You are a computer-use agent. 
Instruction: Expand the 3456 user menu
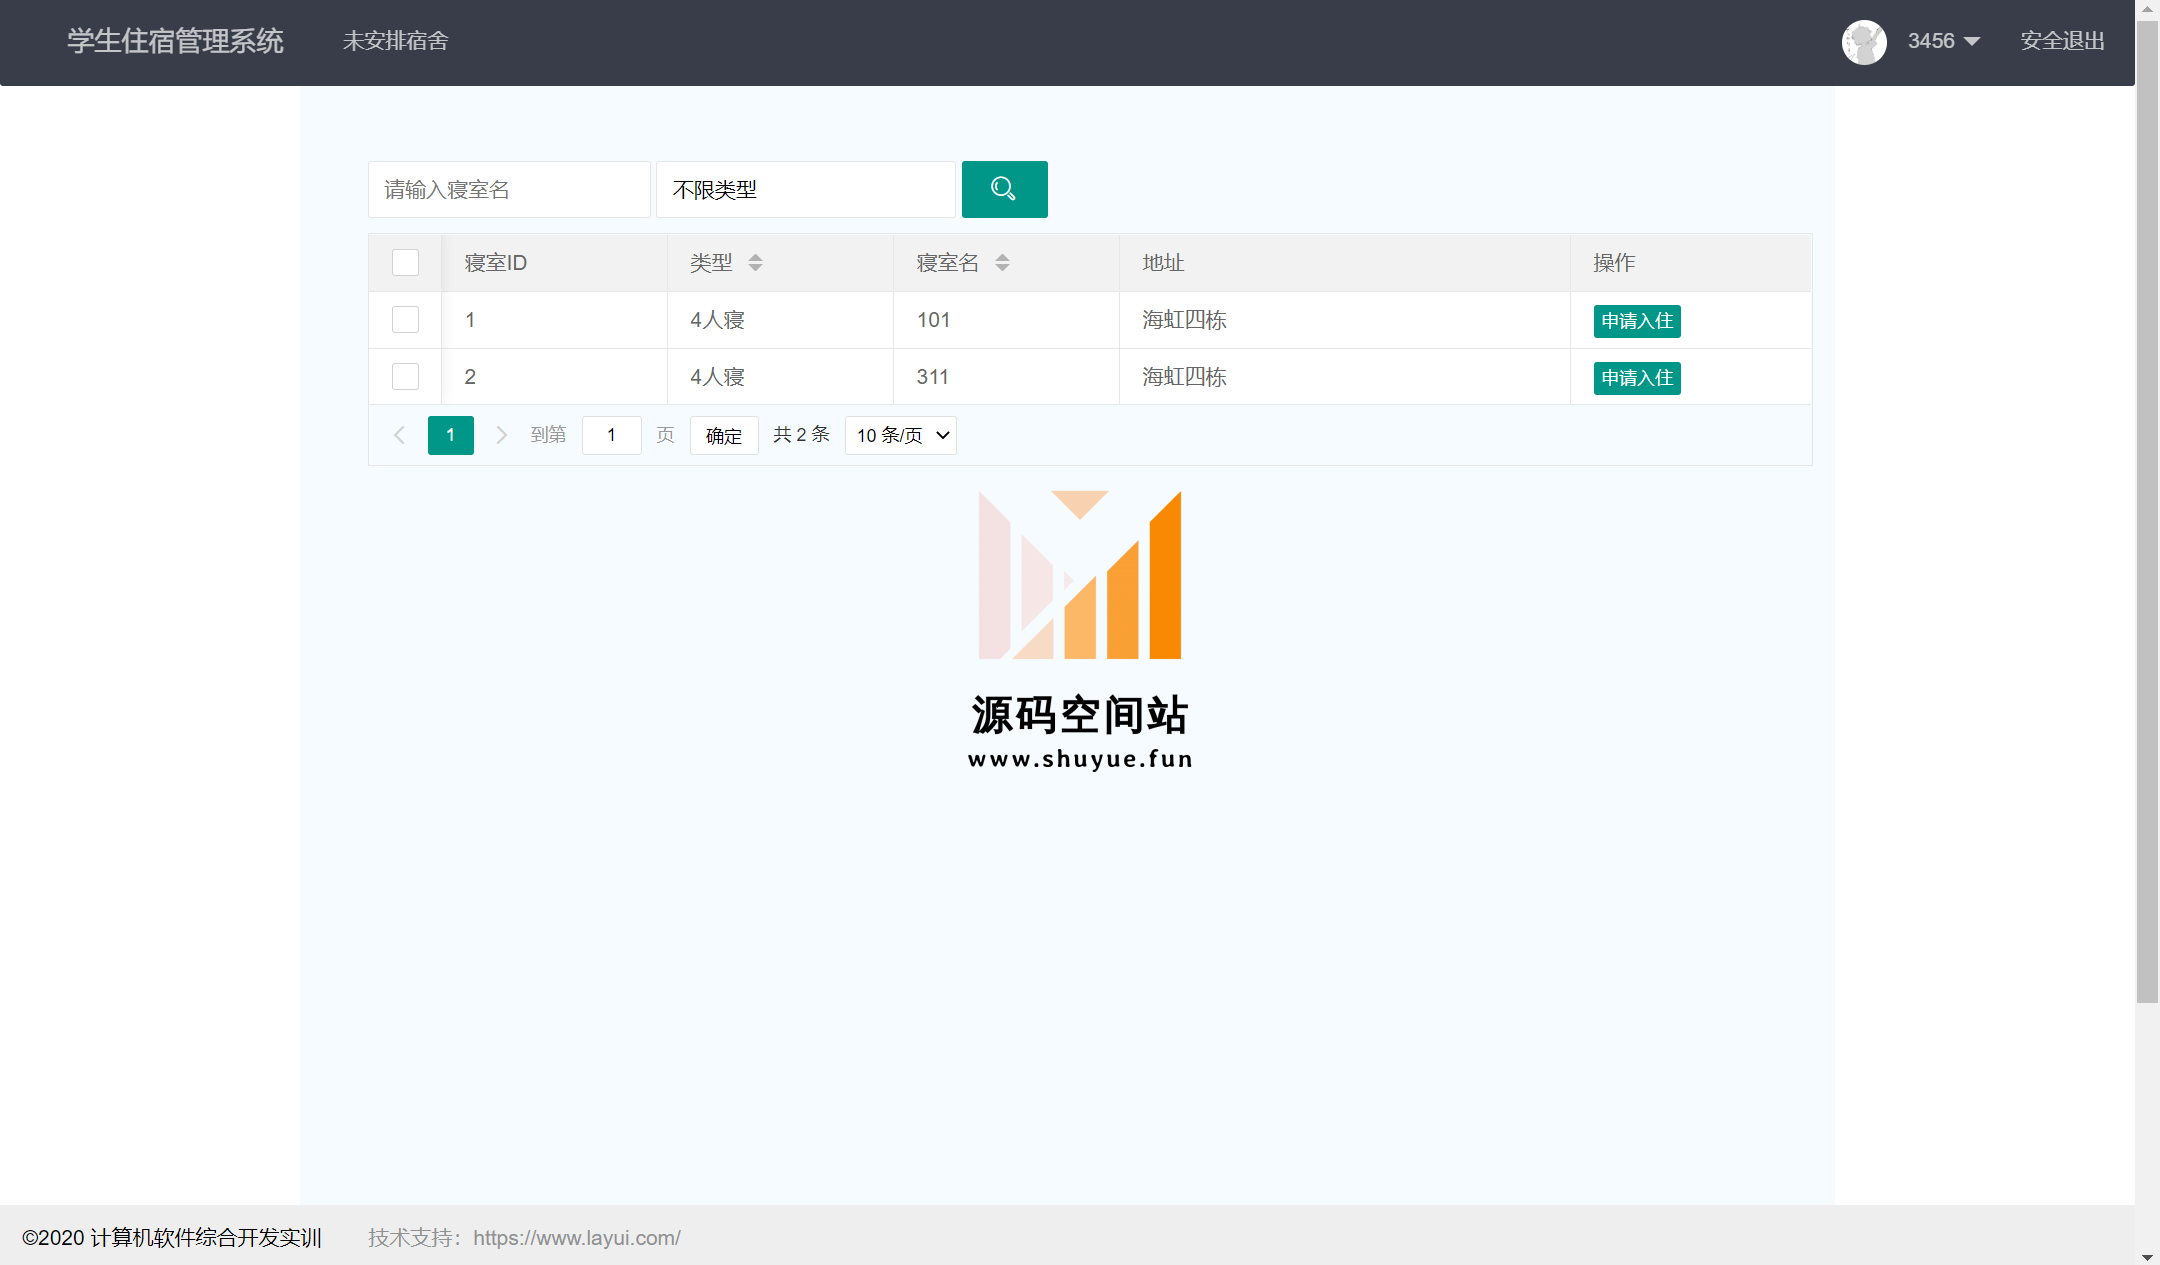coord(1943,41)
